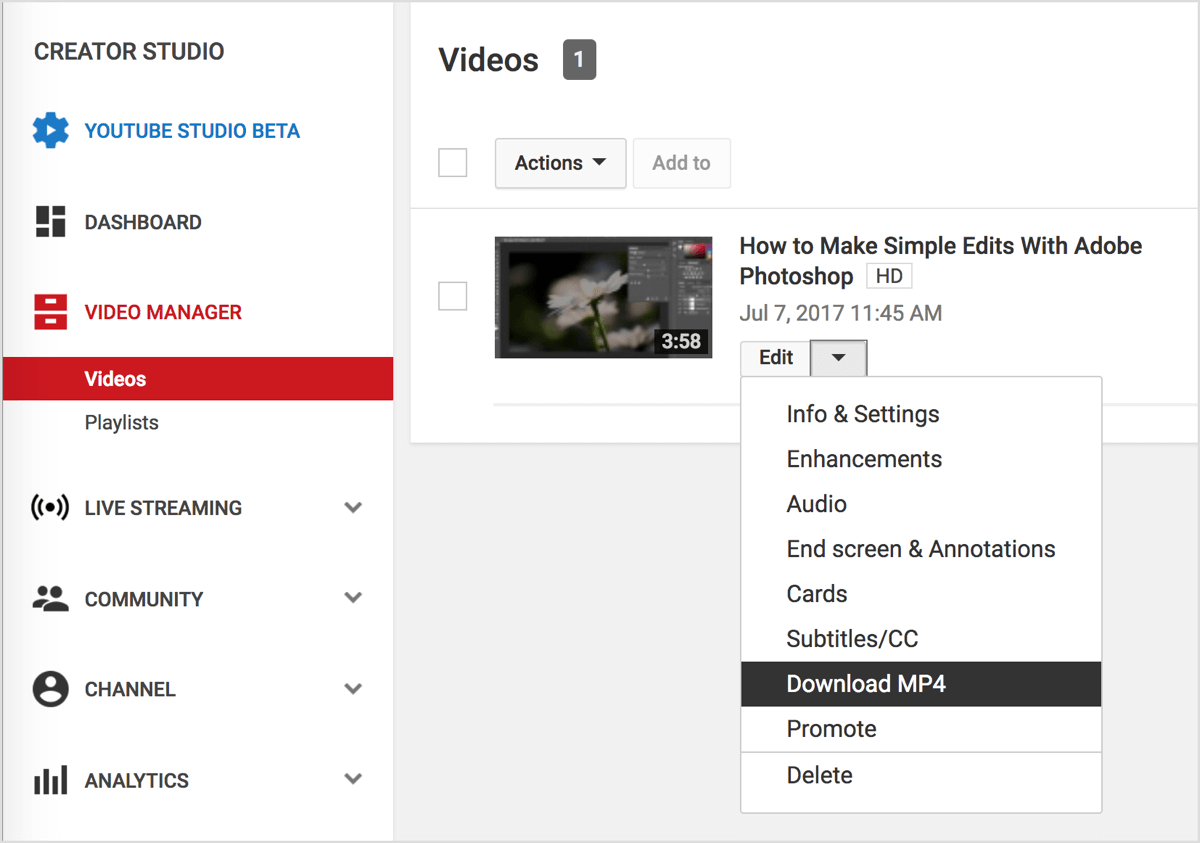
Task: Choose End screen & Annotations
Action: pyautogui.click(x=921, y=549)
